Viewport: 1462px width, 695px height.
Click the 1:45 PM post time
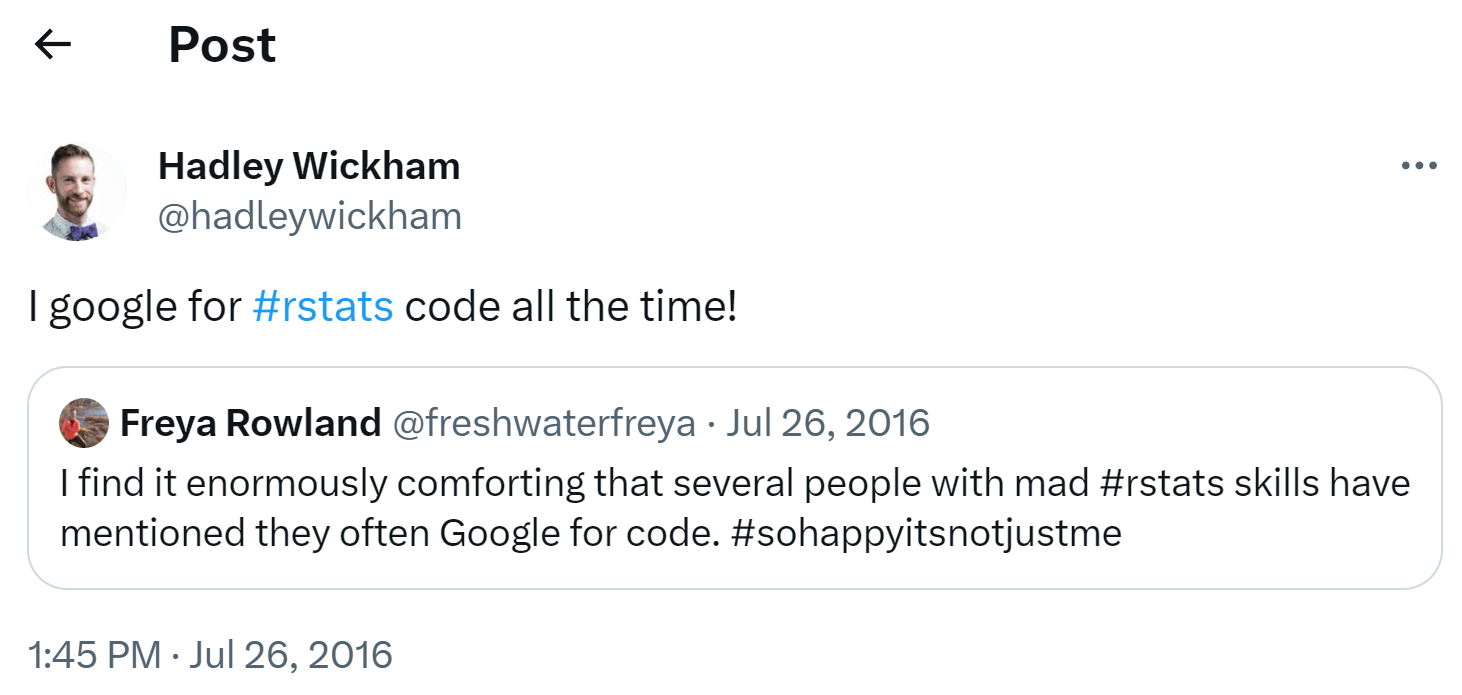click(x=94, y=655)
